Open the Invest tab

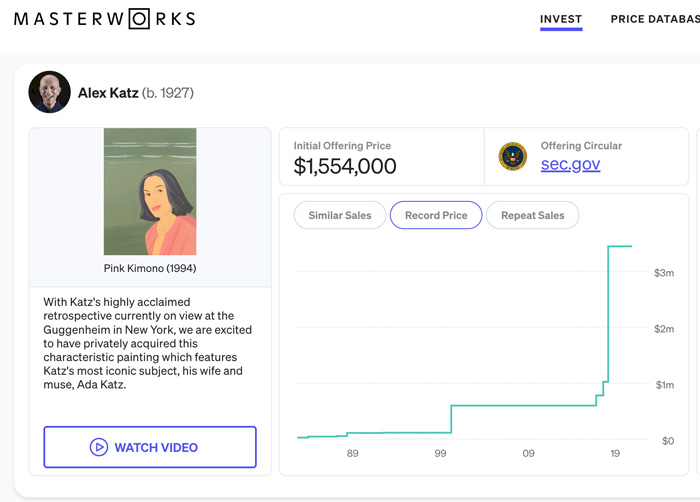point(561,19)
